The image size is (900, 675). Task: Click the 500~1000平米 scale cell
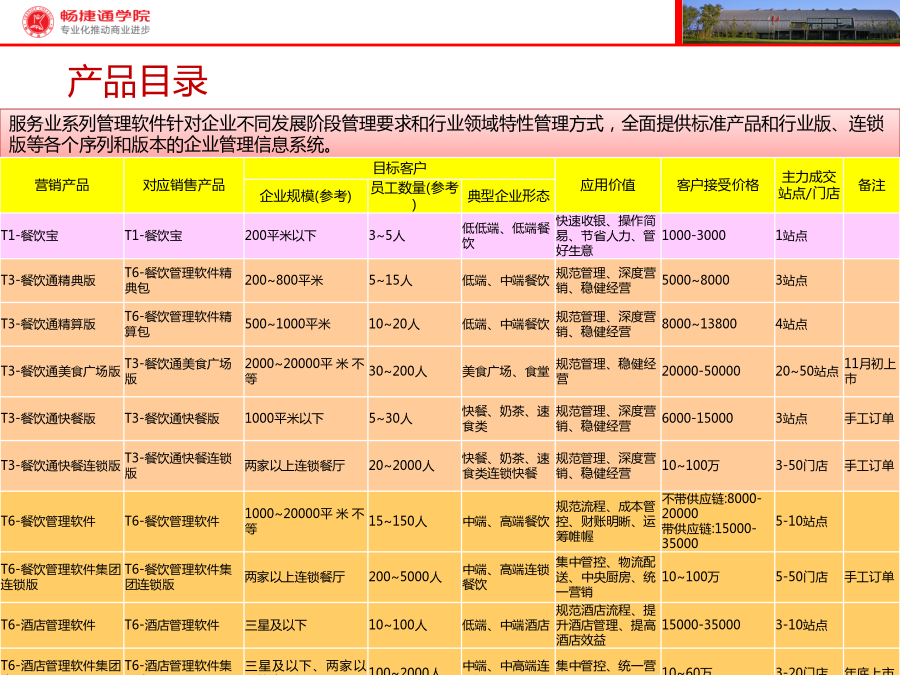pyautogui.click(x=305, y=324)
